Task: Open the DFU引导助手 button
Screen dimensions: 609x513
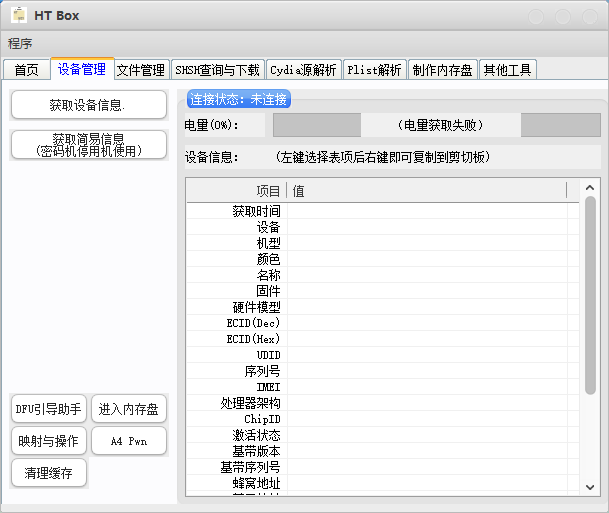Action: (49, 409)
